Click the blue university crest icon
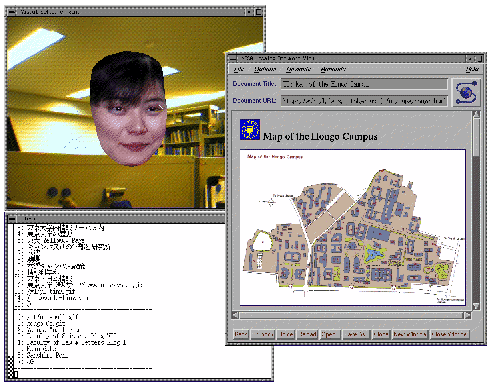Image resolution: width=492 pixels, height=385 pixels. coord(250,129)
